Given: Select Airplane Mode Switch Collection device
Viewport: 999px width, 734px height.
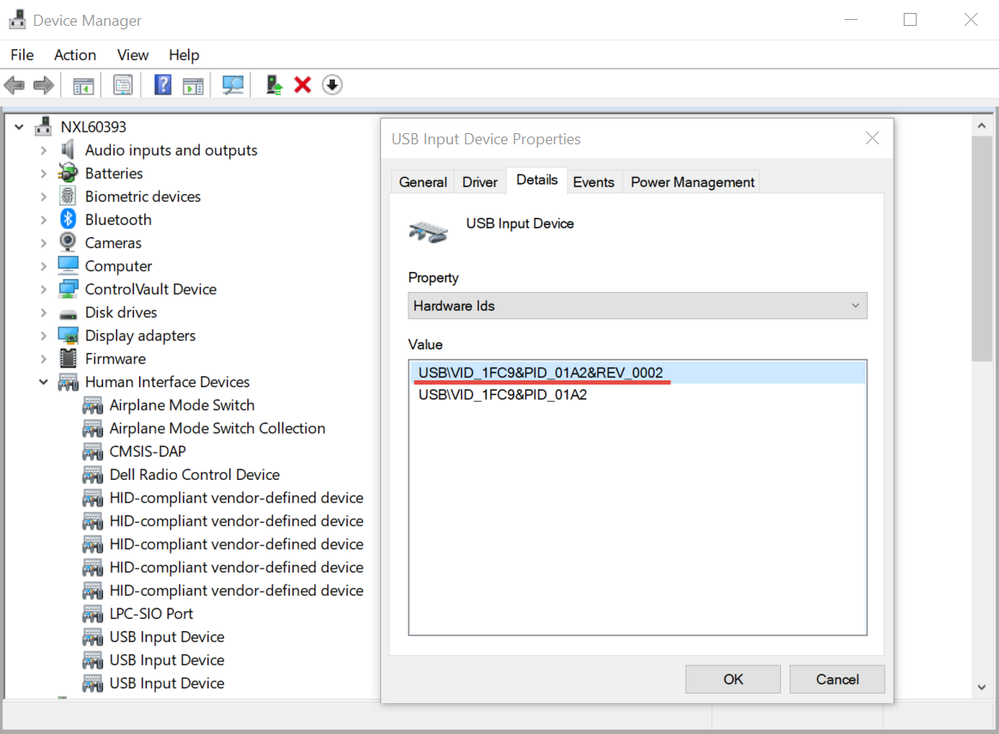Looking at the screenshot, I should 217,428.
